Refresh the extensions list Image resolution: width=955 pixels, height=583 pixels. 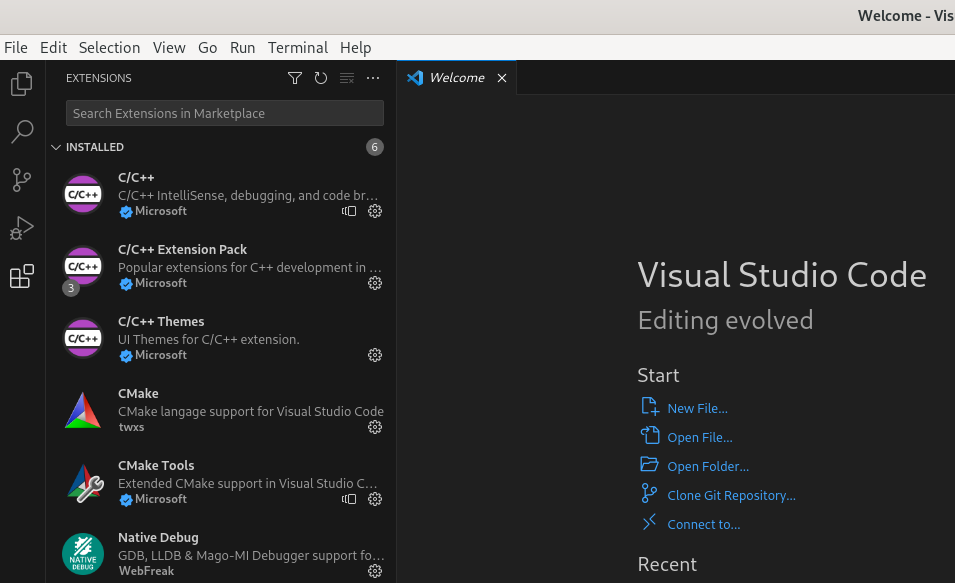(321, 78)
